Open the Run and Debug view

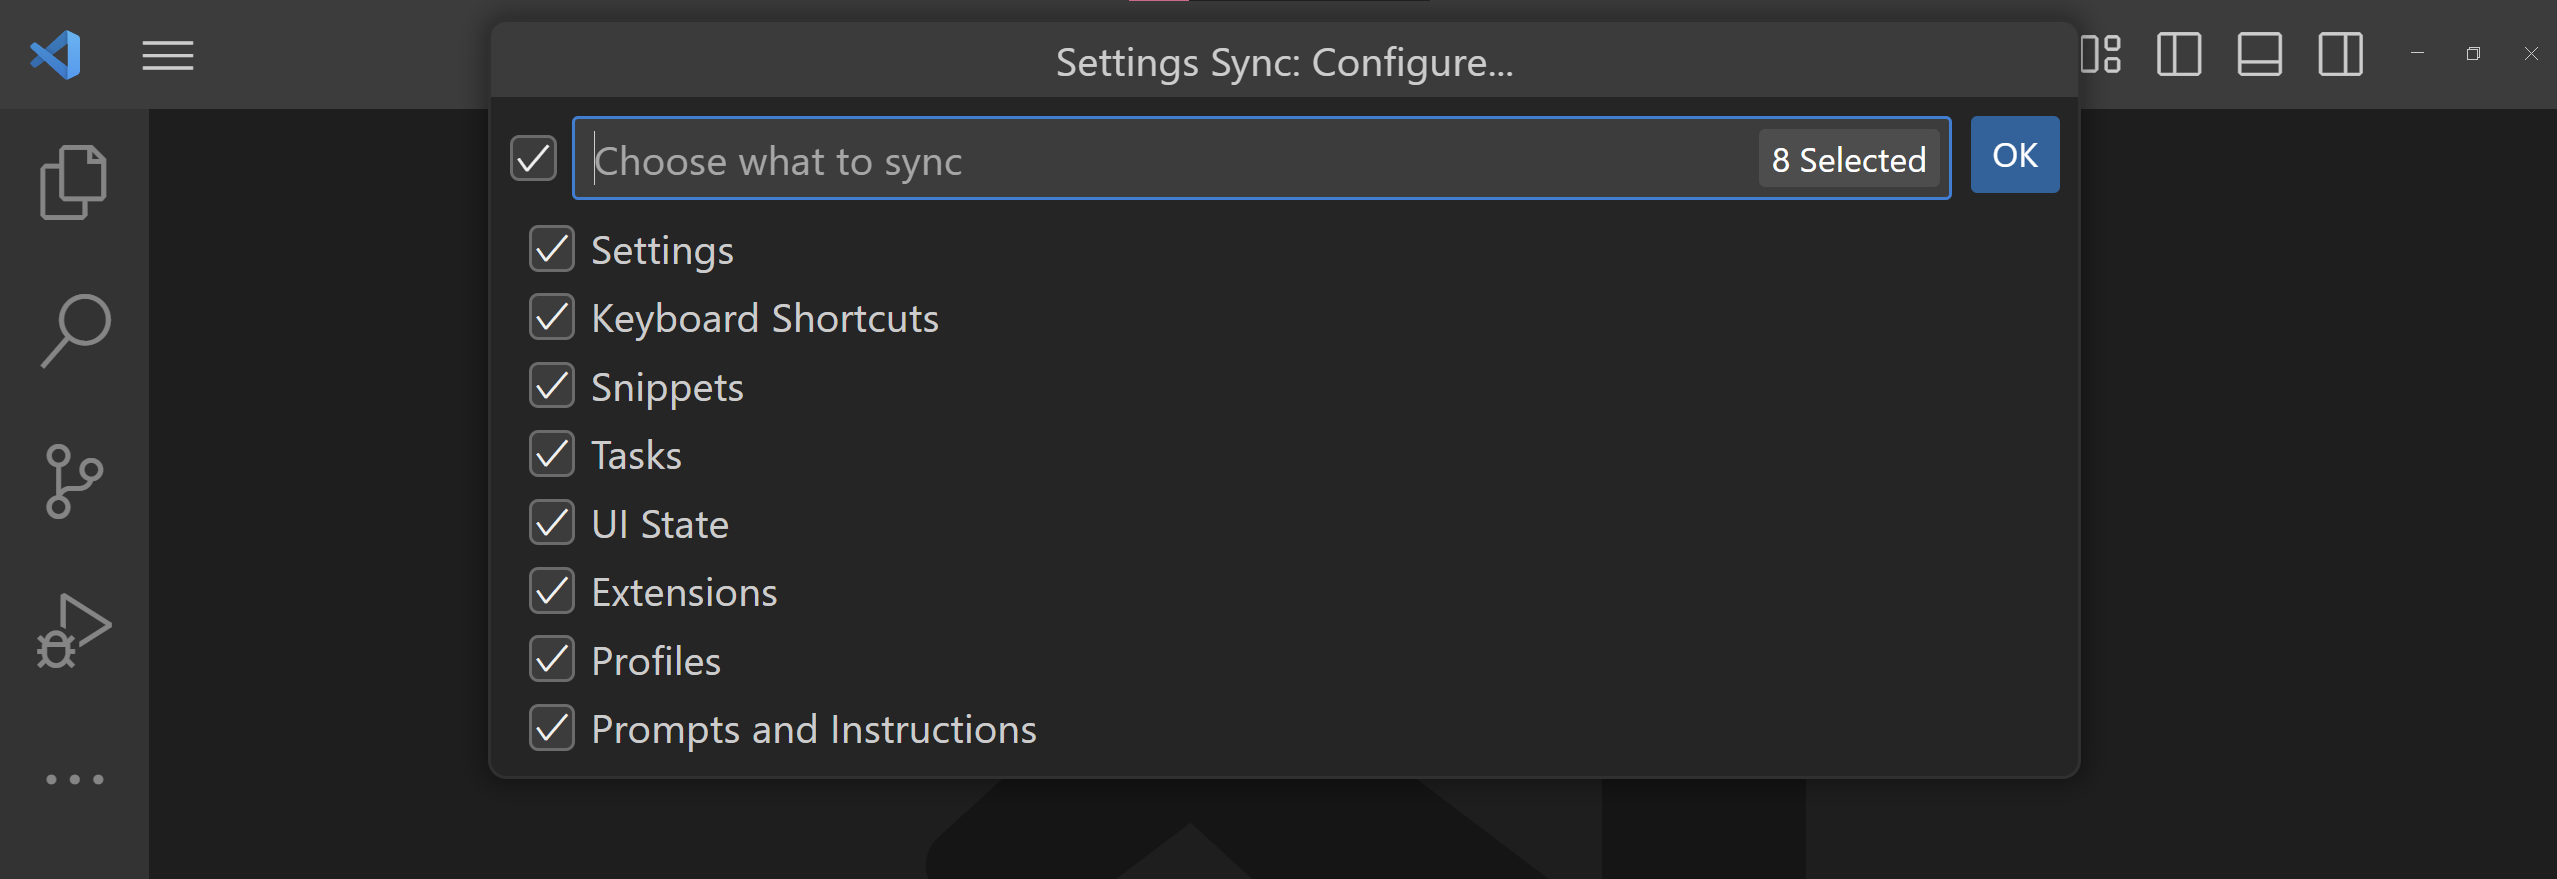[74, 630]
